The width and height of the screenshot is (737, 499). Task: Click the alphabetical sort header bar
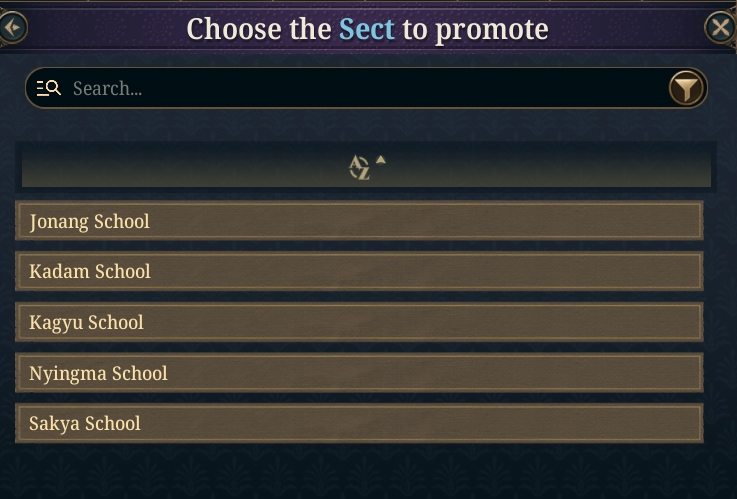366,168
